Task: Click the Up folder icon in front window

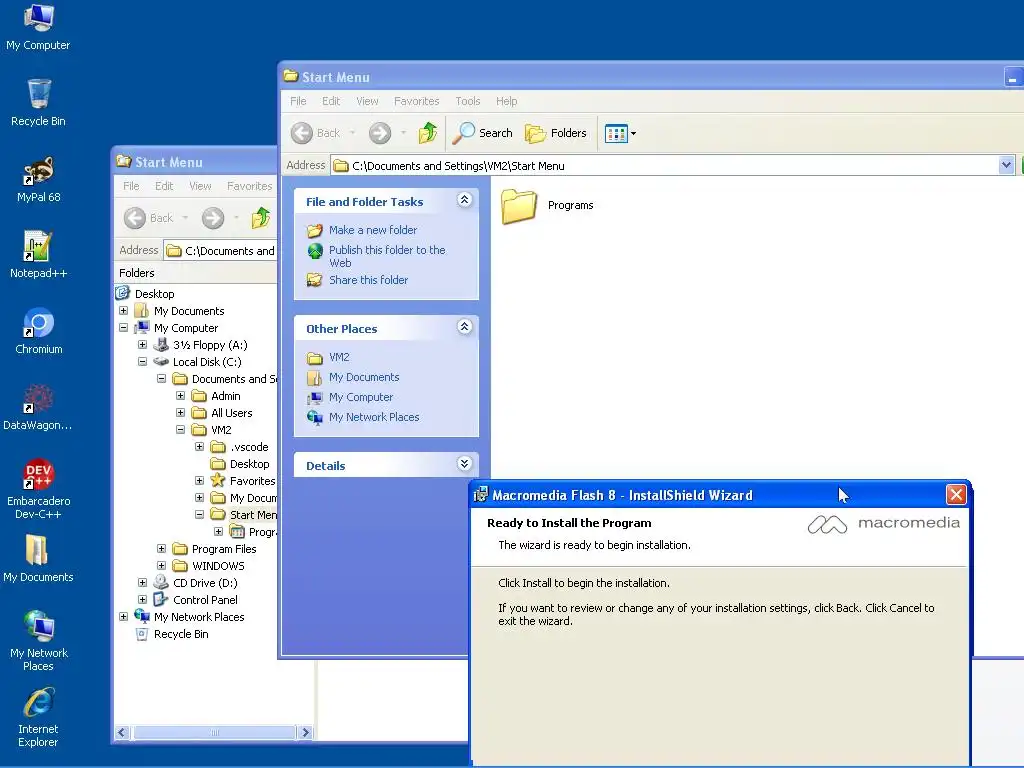Action: click(x=428, y=133)
